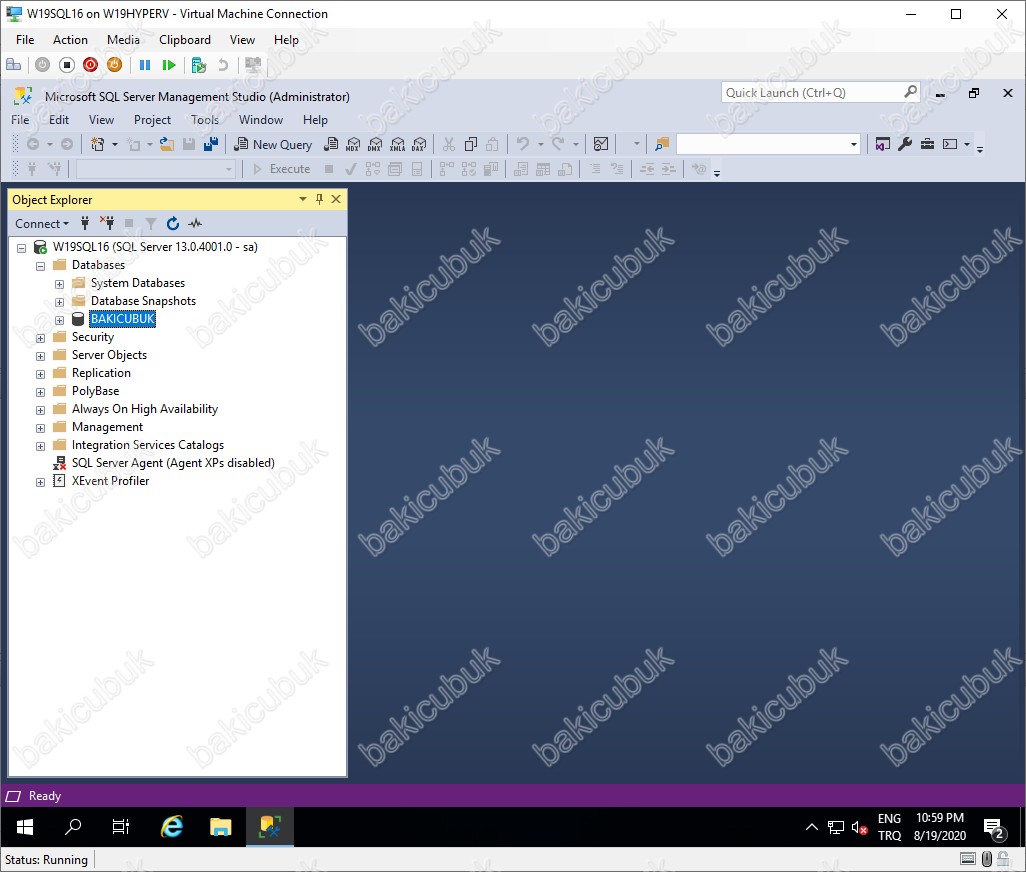The width and height of the screenshot is (1026, 872).
Task: Expand Always On High Availability folder
Action: [x=41, y=410]
